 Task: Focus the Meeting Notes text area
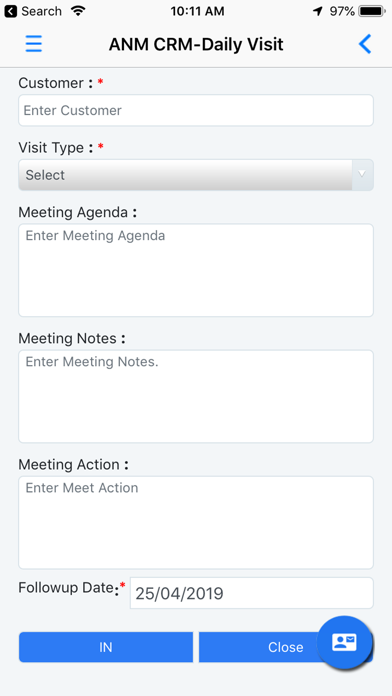click(196, 396)
